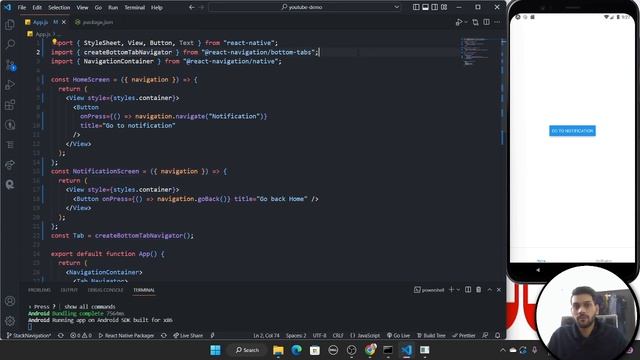Image resolution: width=640 pixels, height=360 pixels.
Task: Click Ln 2, Col 74 cursor position
Action: (x=266, y=336)
